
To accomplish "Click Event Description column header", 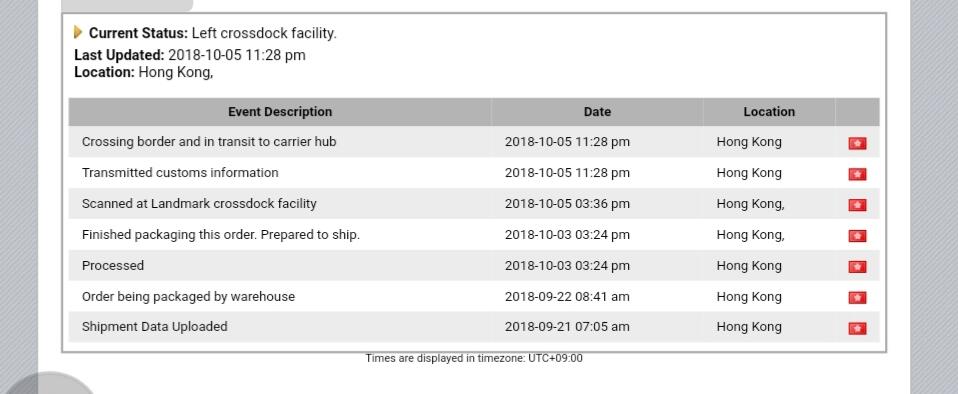I will pyautogui.click(x=280, y=112).
